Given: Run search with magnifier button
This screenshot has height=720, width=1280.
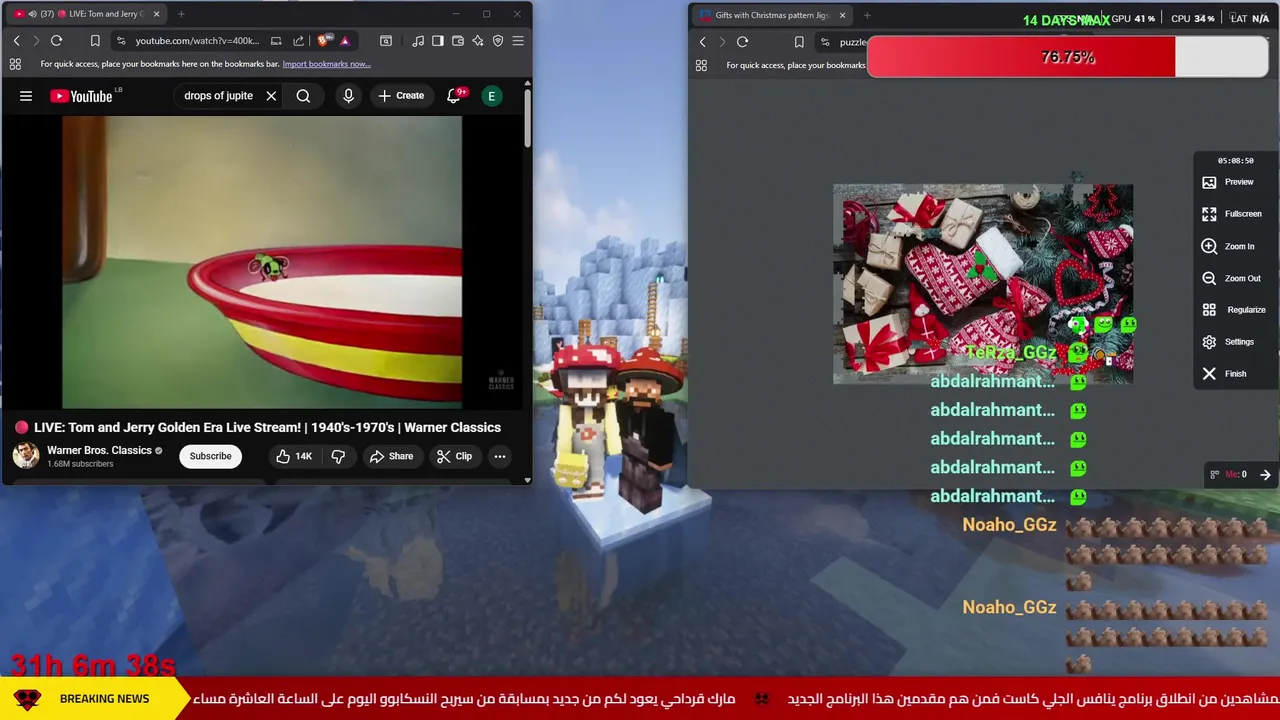Looking at the screenshot, I should coord(303,96).
